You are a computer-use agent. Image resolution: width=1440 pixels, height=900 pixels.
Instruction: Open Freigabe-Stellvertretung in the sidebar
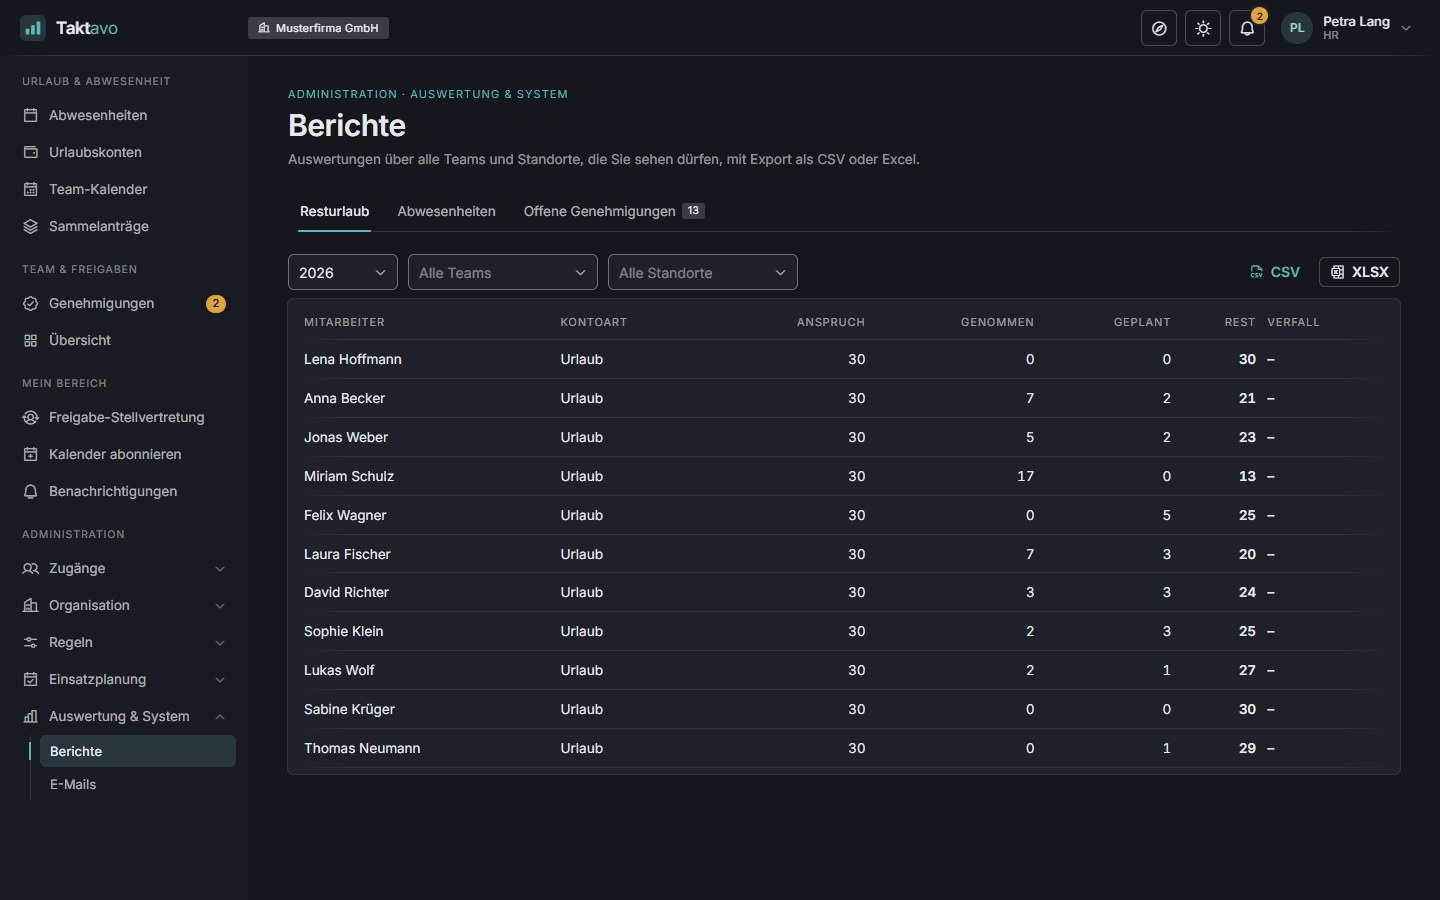[124, 417]
